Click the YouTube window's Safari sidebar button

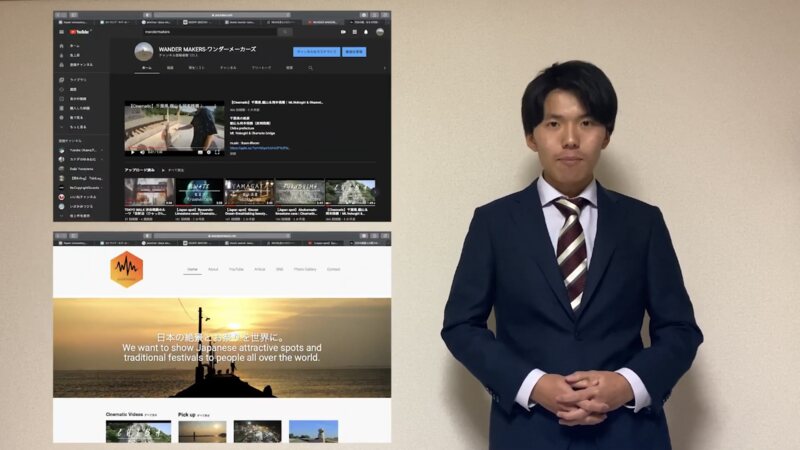point(73,15)
